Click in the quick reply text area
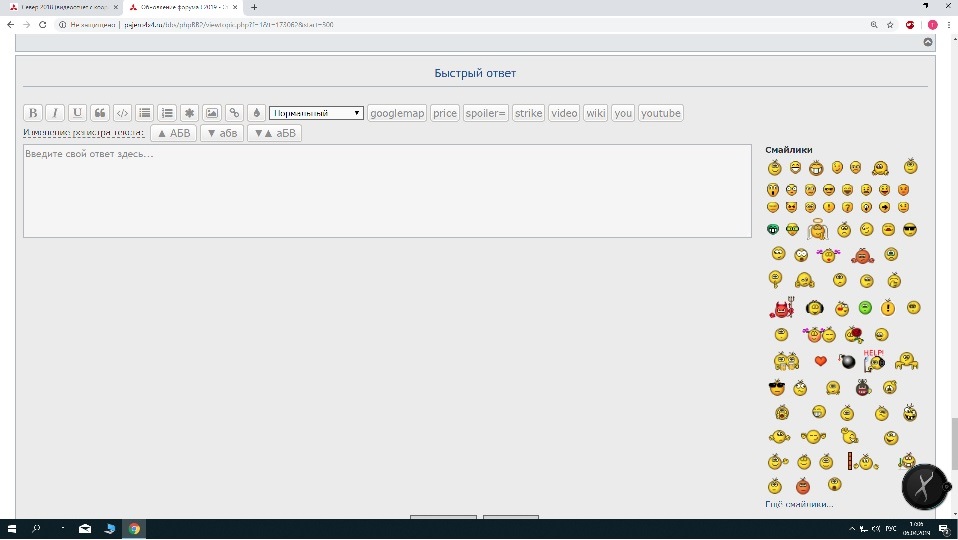 pyautogui.click(x=387, y=191)
